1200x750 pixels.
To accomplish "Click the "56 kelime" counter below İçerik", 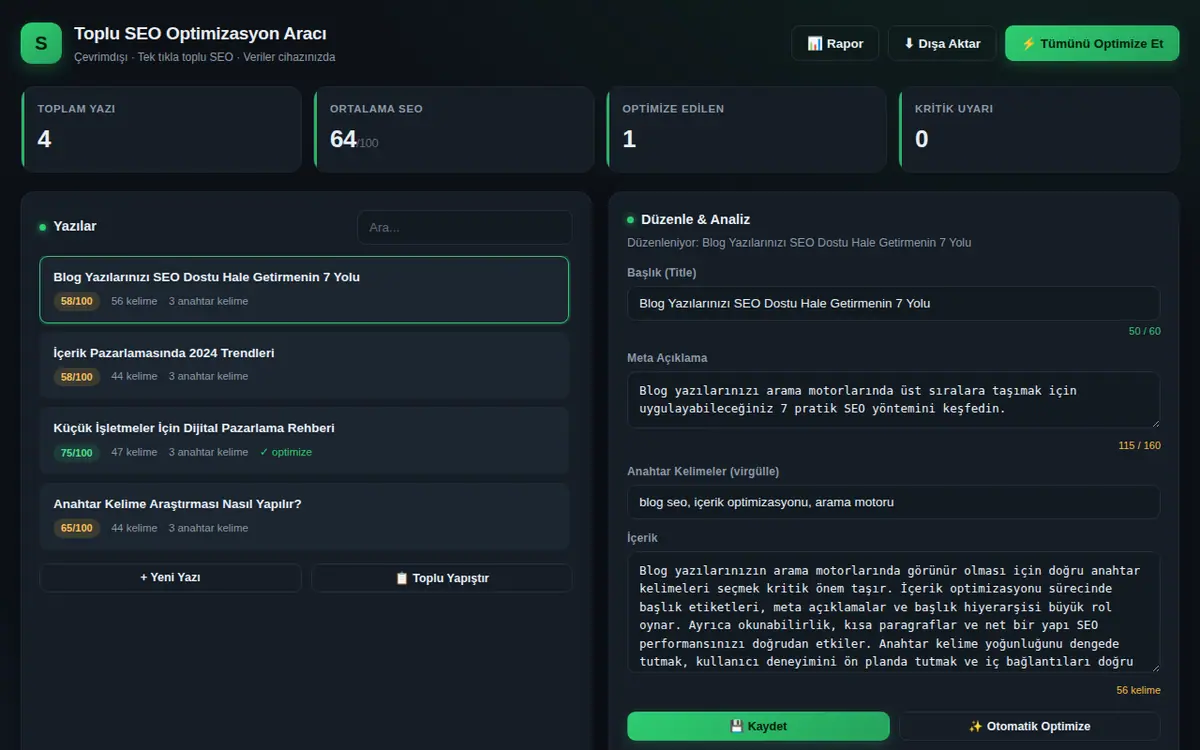I will [1139, 690].
